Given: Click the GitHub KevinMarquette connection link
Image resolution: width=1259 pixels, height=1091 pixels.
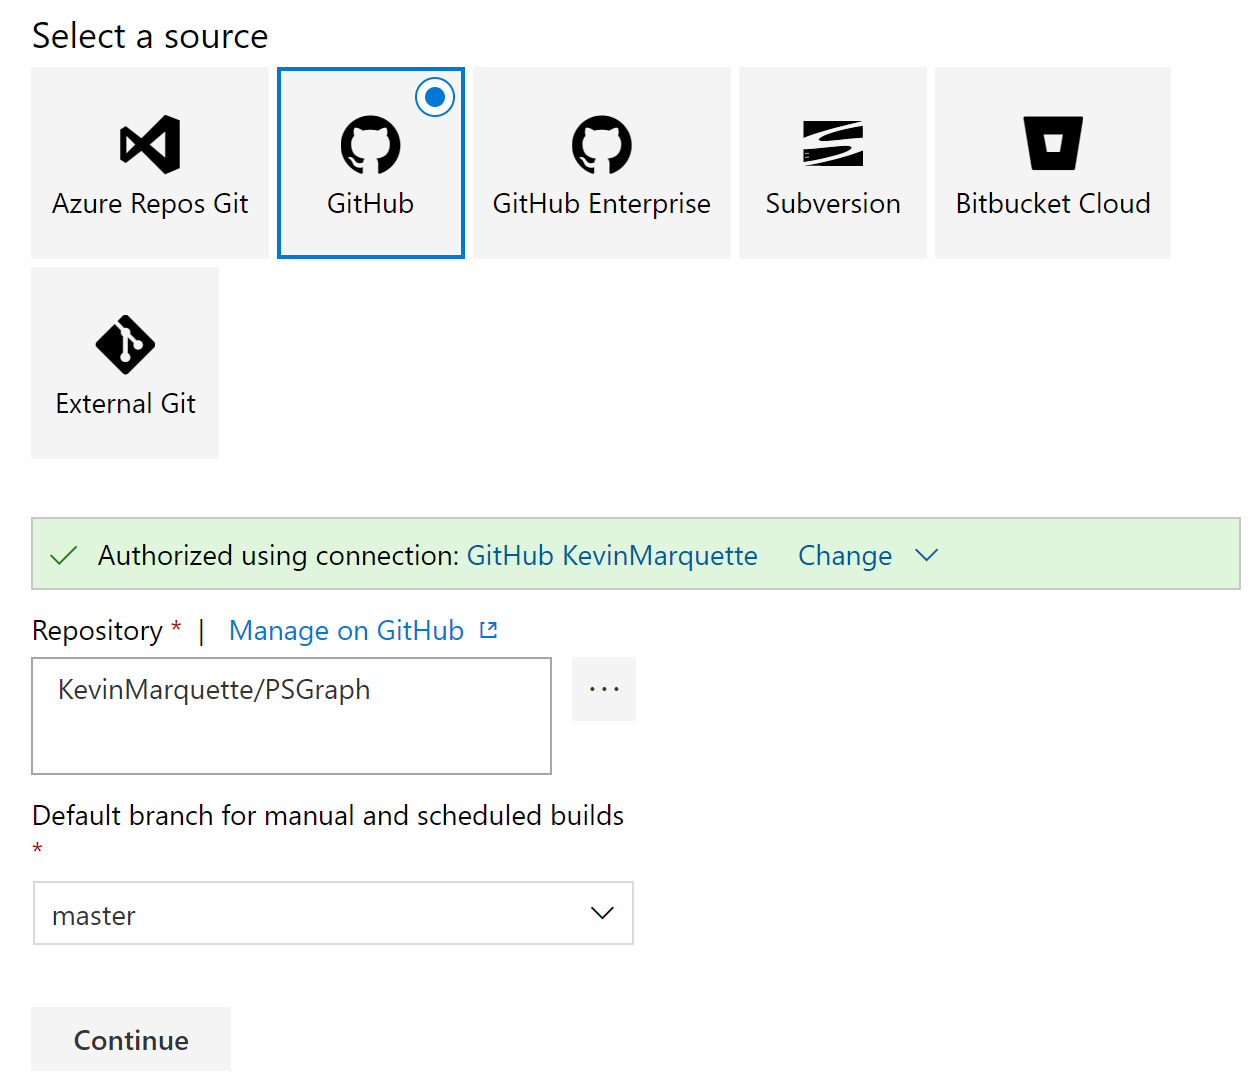Looking at the screenshot, I should pyautogui.click(x=612, y=555).
